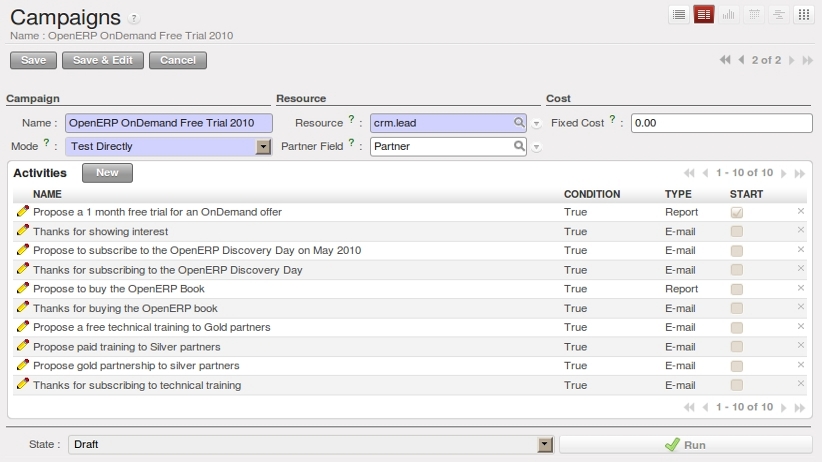Toggle Start checkbox for 'Propose to subscribe to Discovery Day'
Viewport: 822px width, 462px height.
coord(737,251)
